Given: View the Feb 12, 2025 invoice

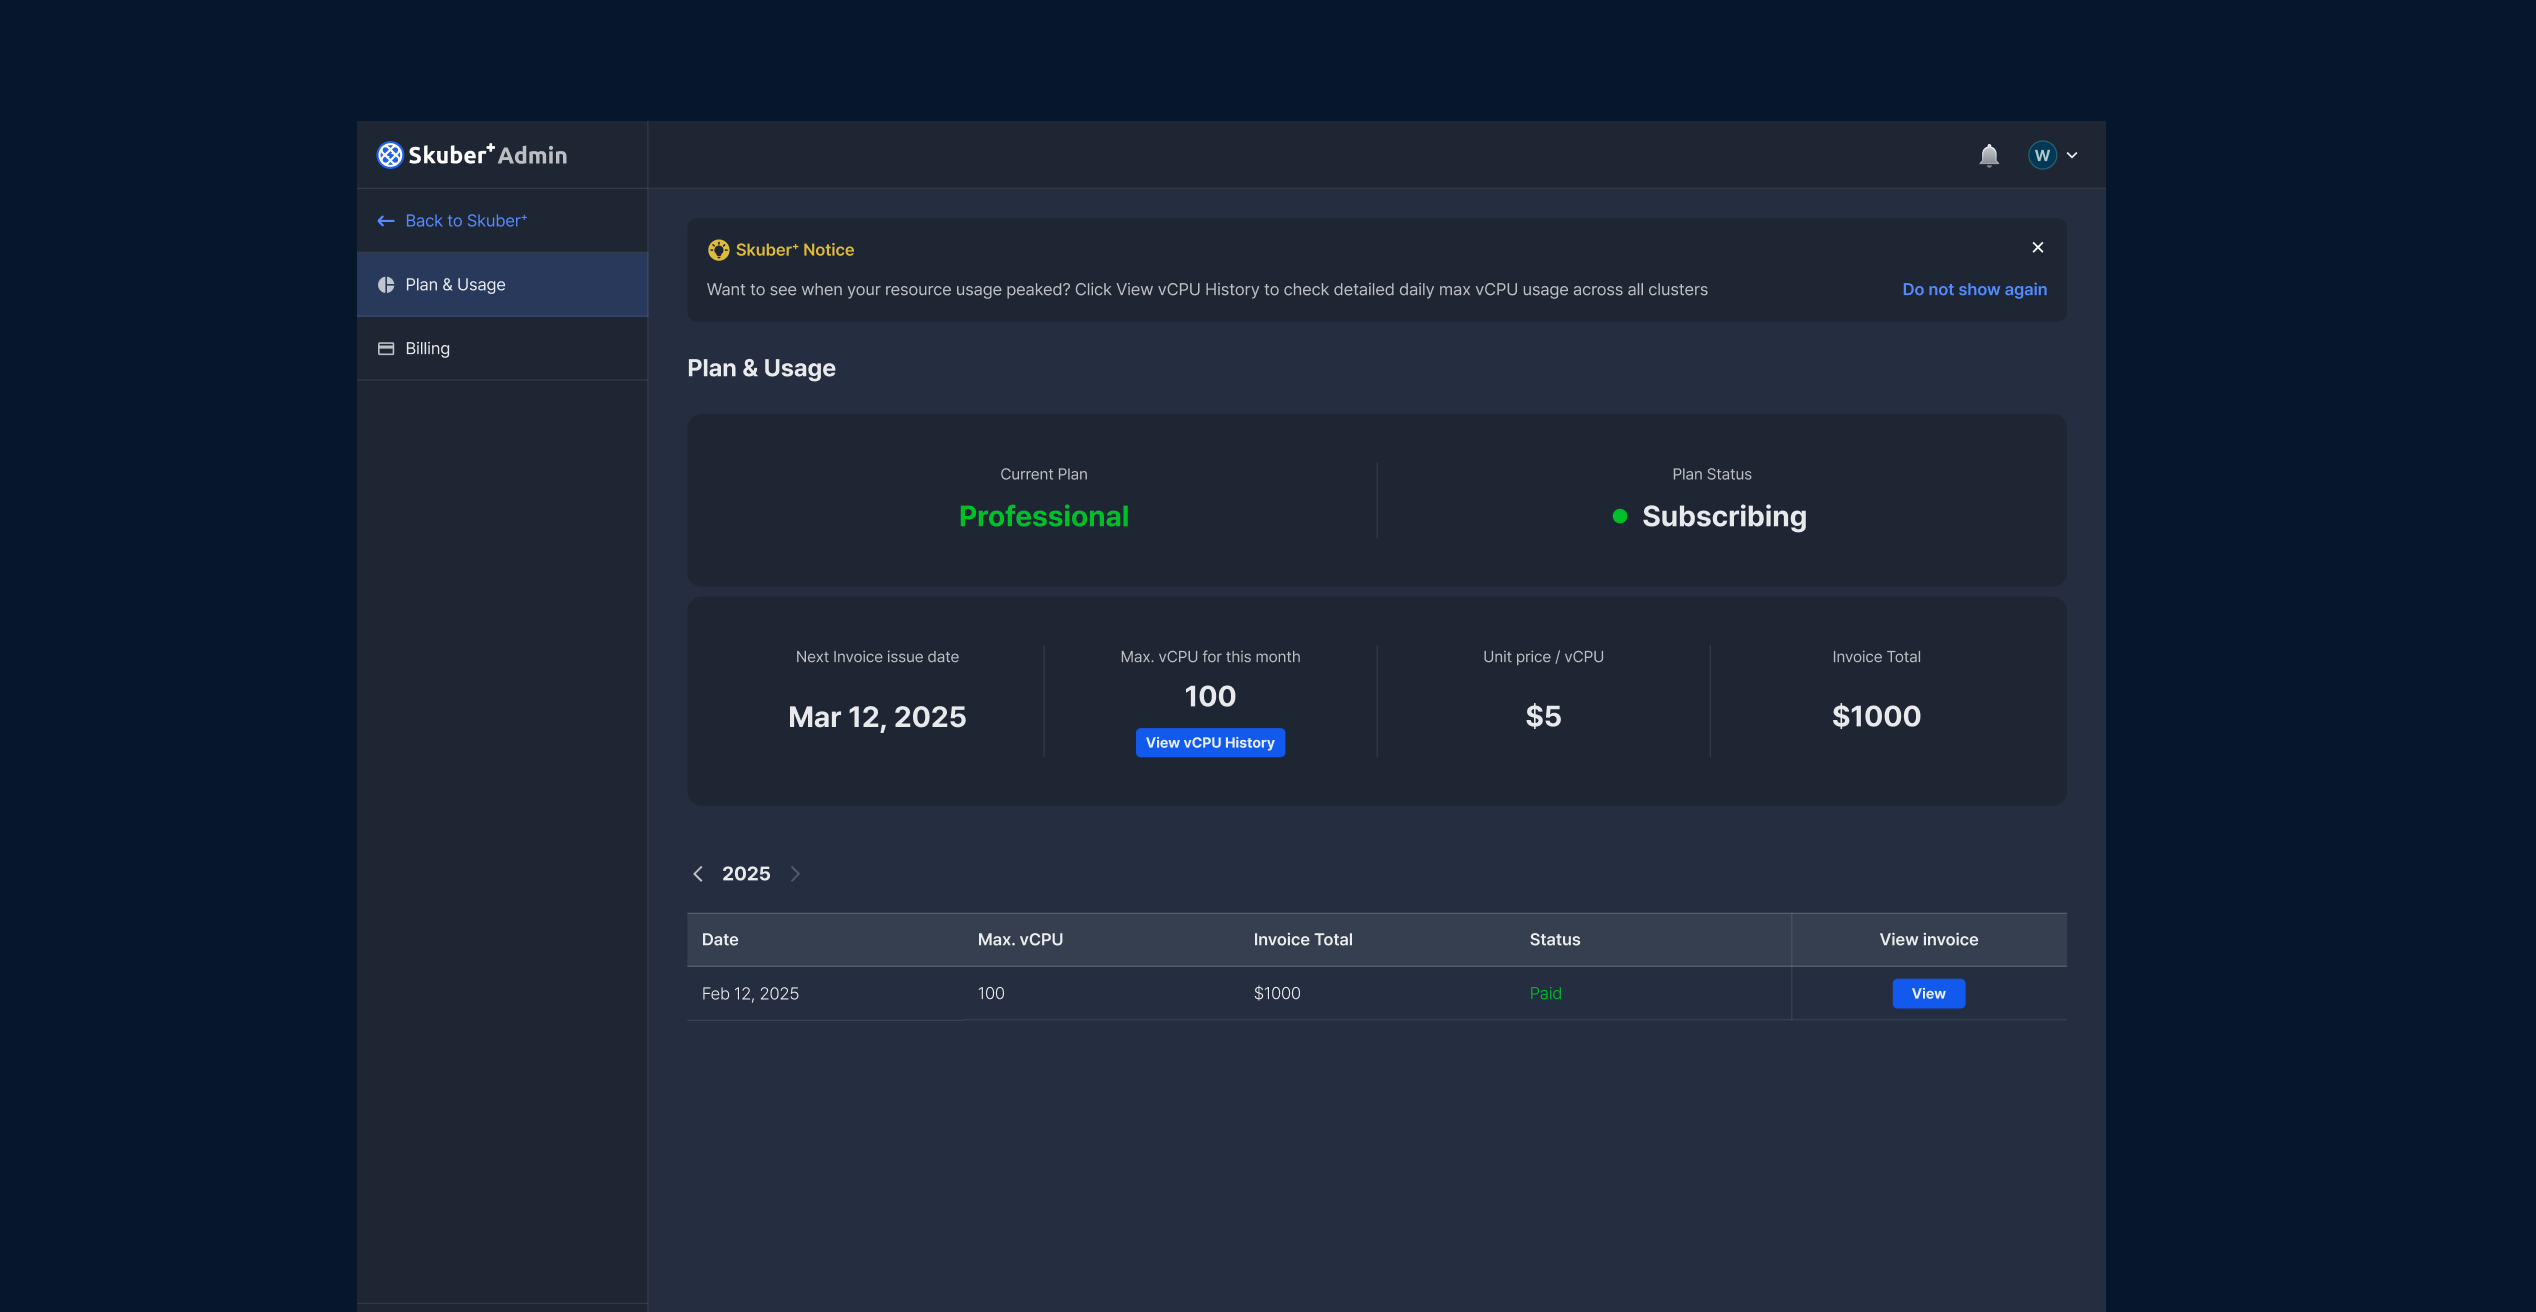Looking at the screenshot, I should 1928,994.
